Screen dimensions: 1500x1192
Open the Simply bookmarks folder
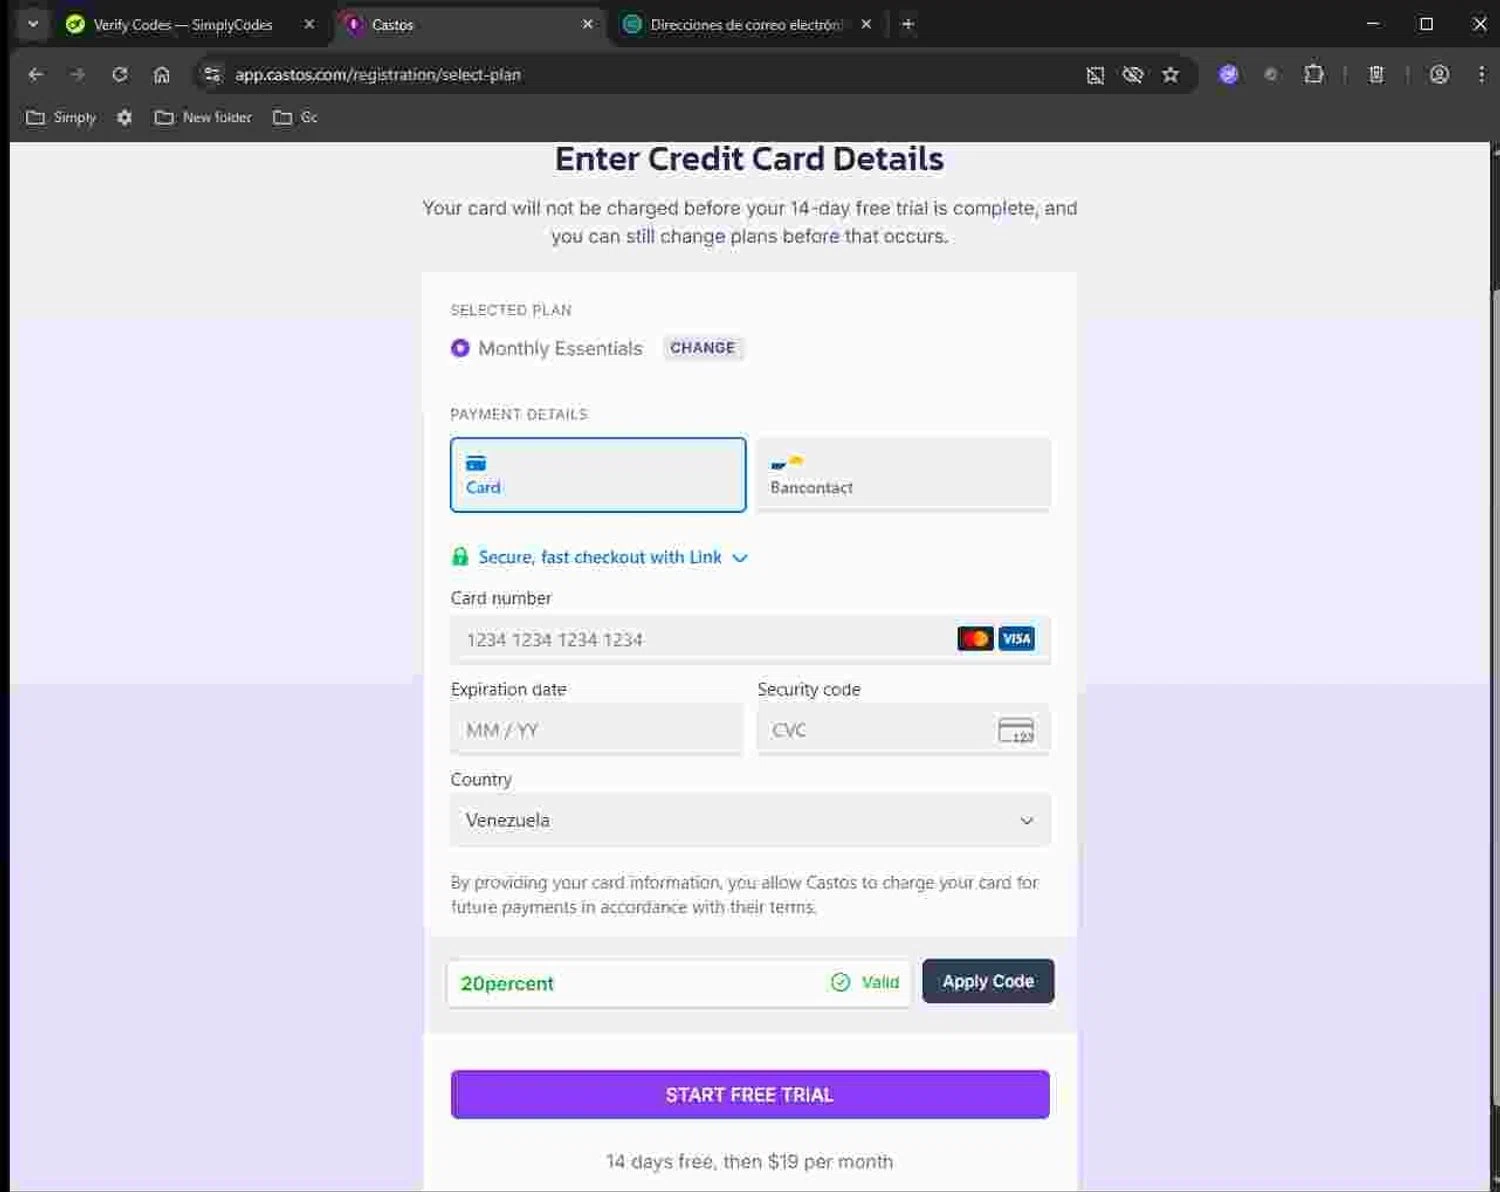[x=61, y=117]
